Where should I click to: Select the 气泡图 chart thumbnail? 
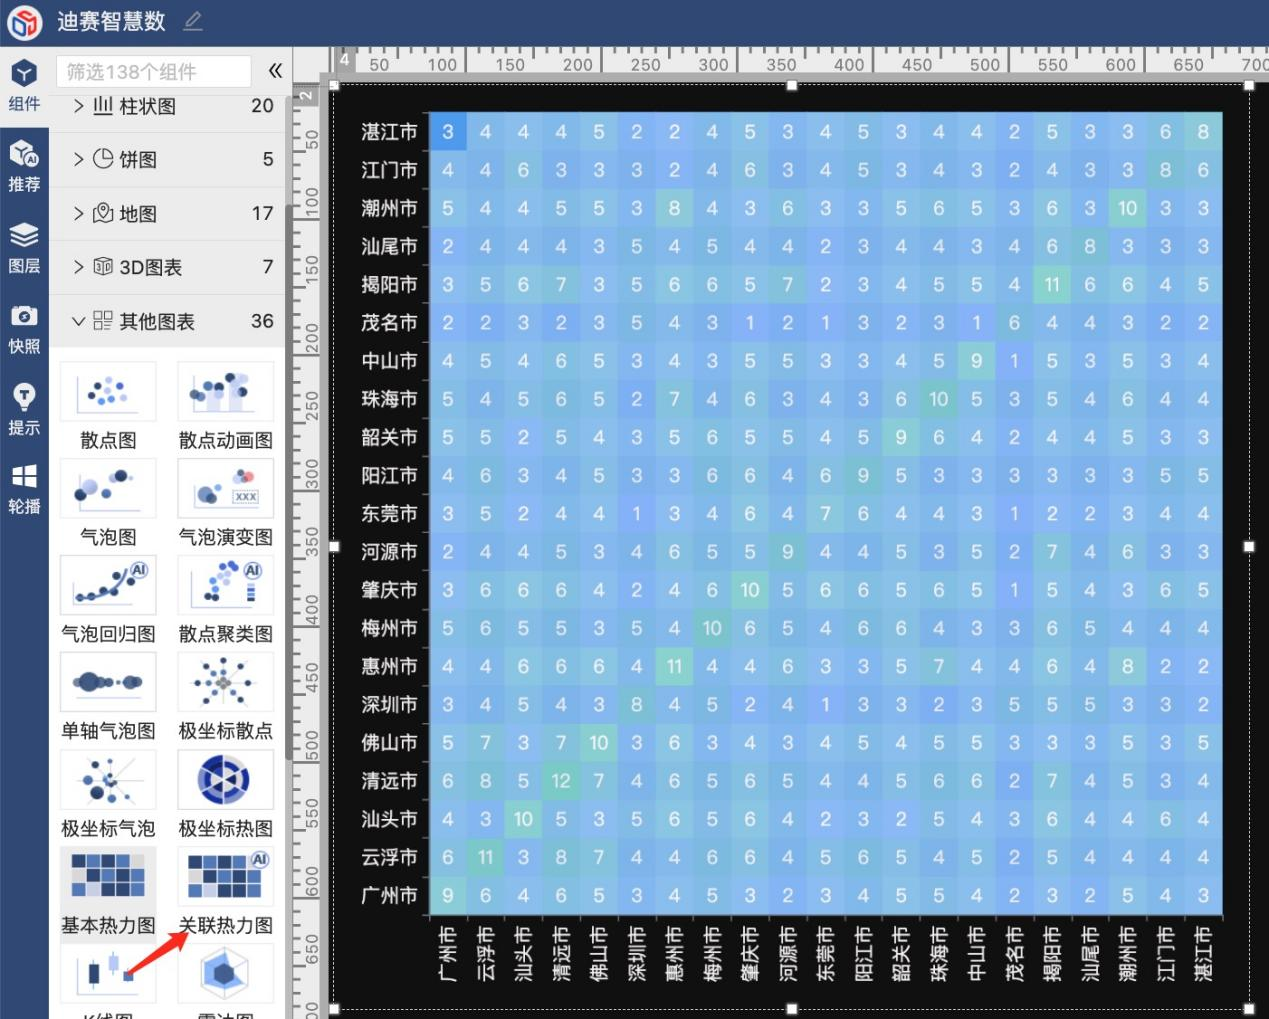tap(108, 488)
